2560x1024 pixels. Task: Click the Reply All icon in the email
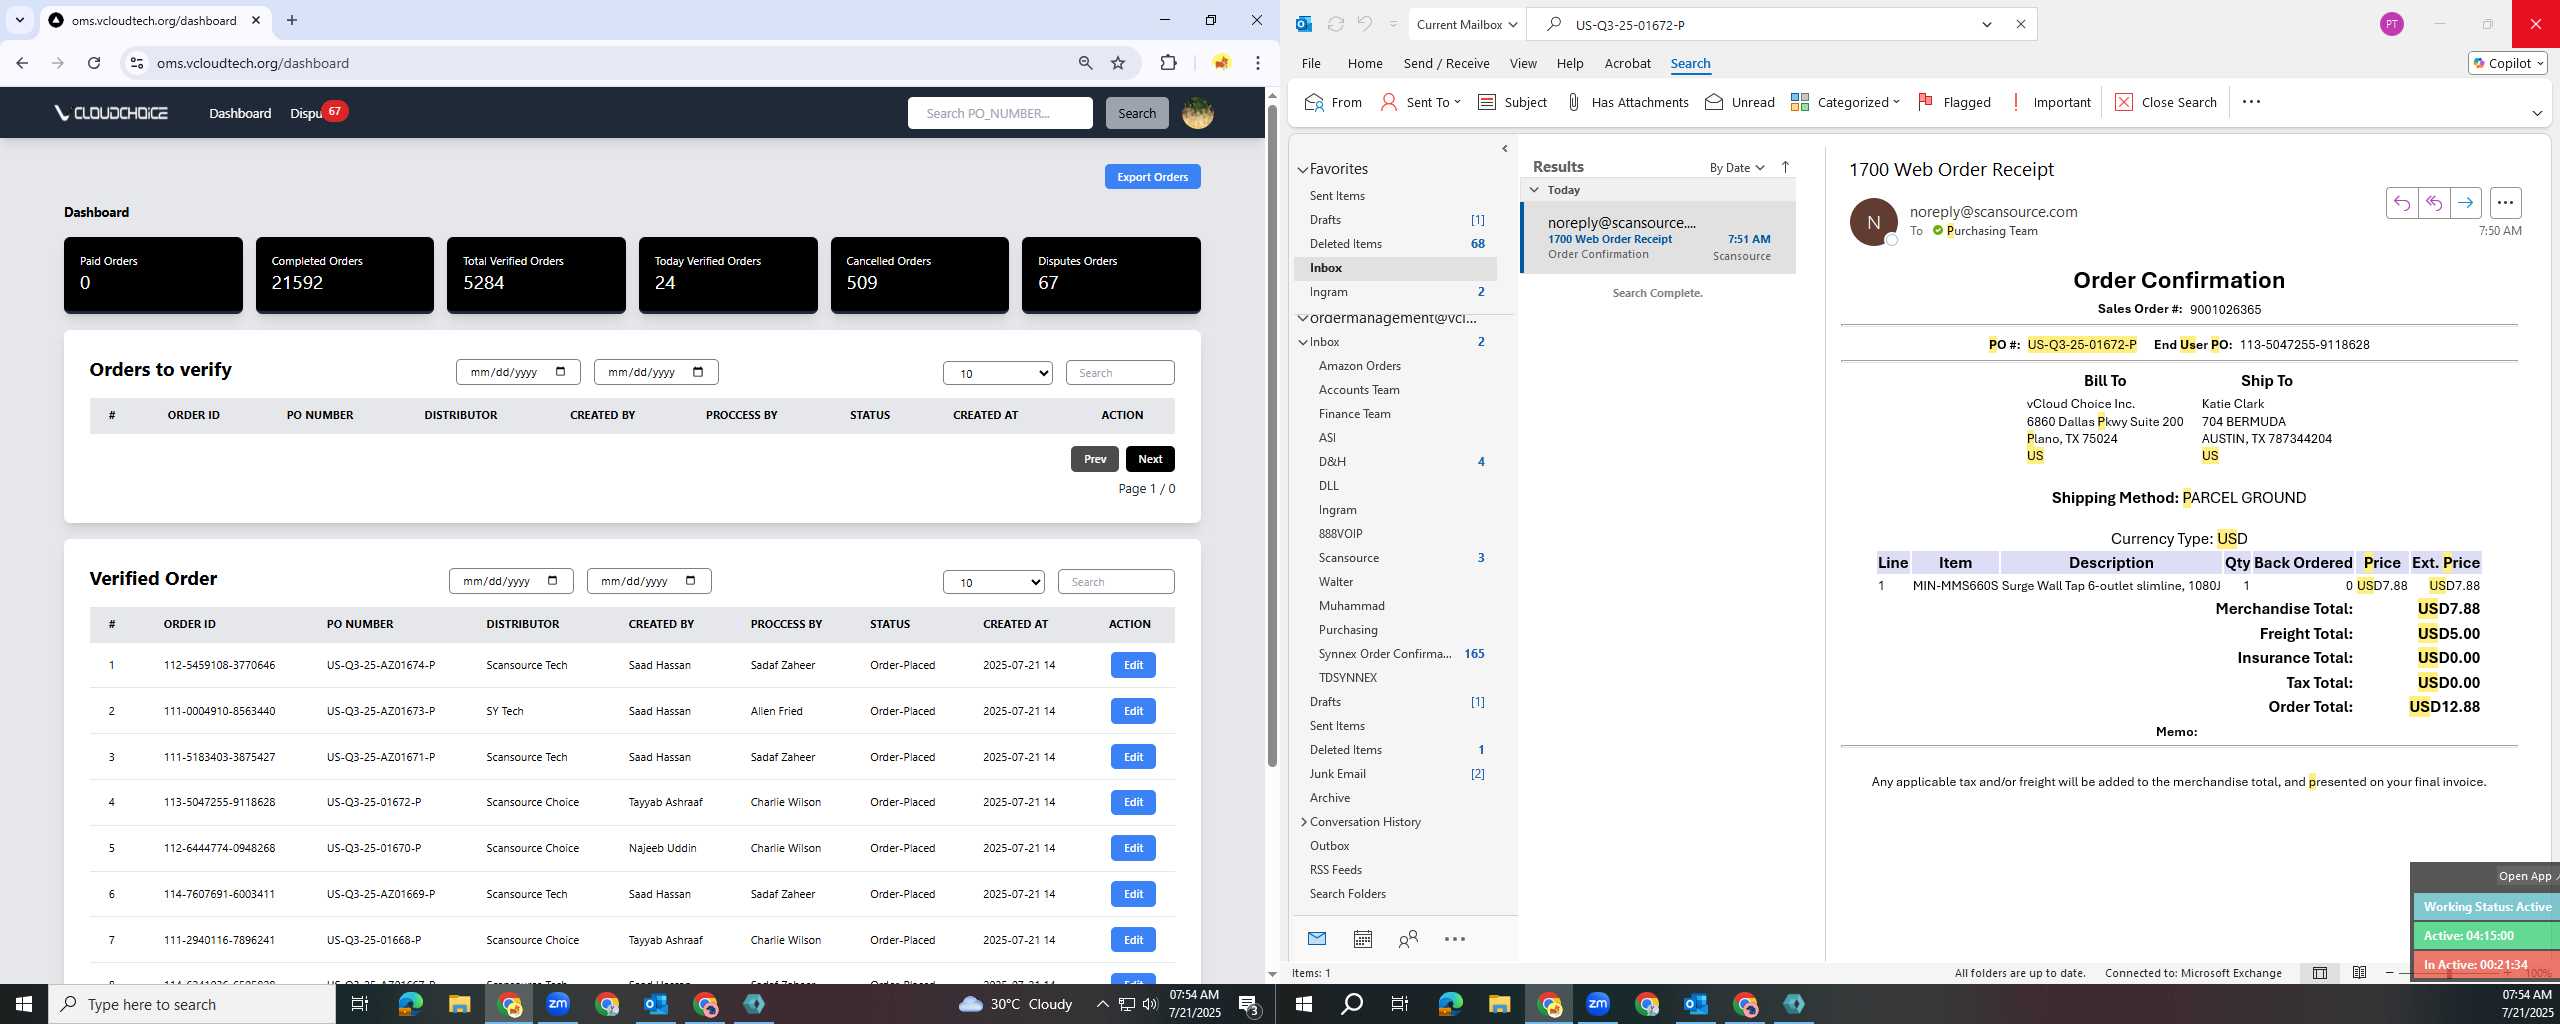tap(2433, 203)
